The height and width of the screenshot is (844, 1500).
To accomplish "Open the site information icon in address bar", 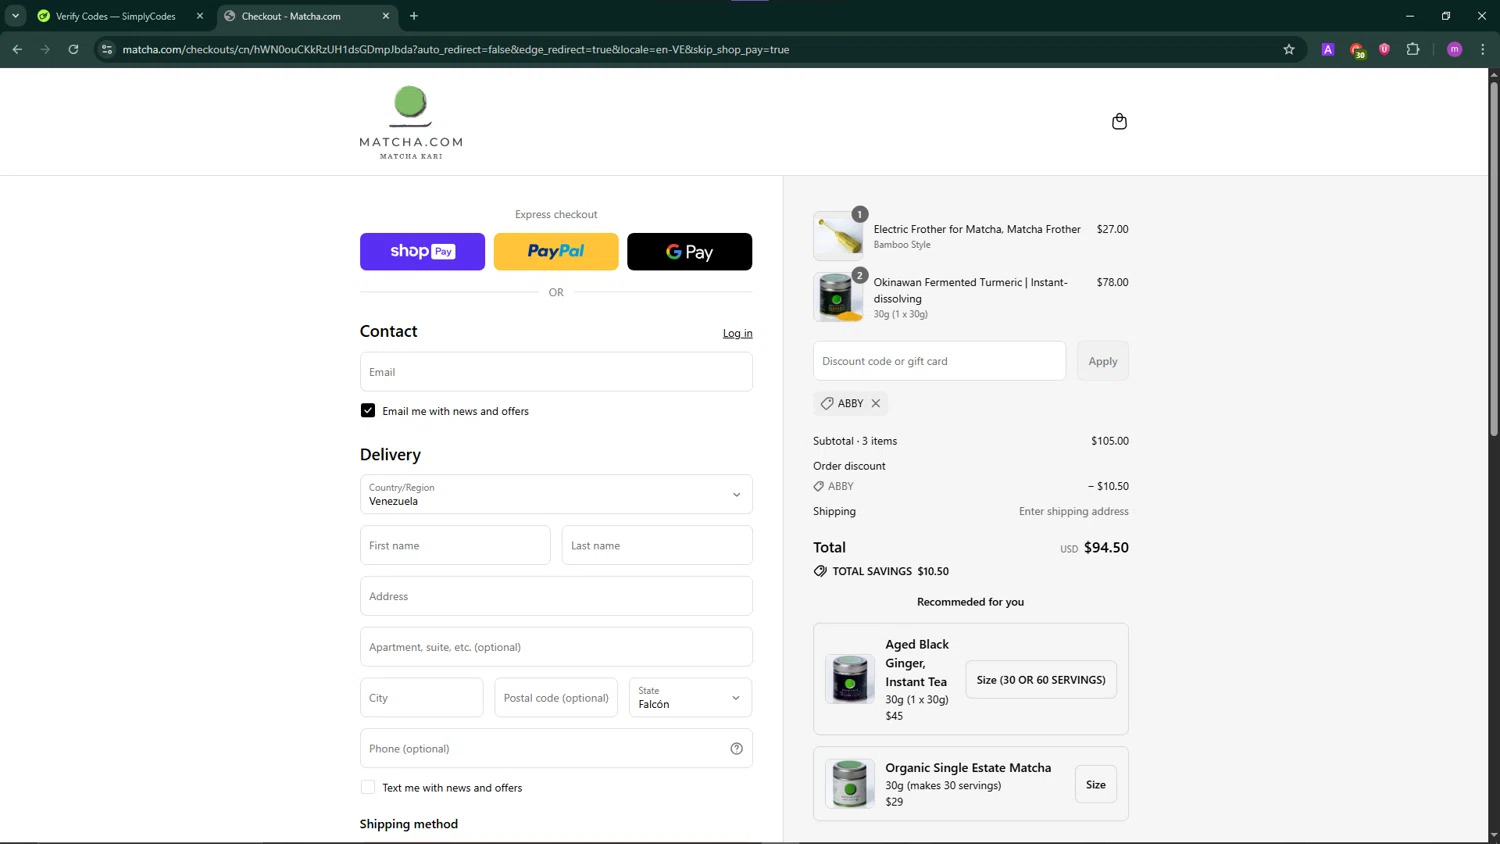I will tap(107, 49).
